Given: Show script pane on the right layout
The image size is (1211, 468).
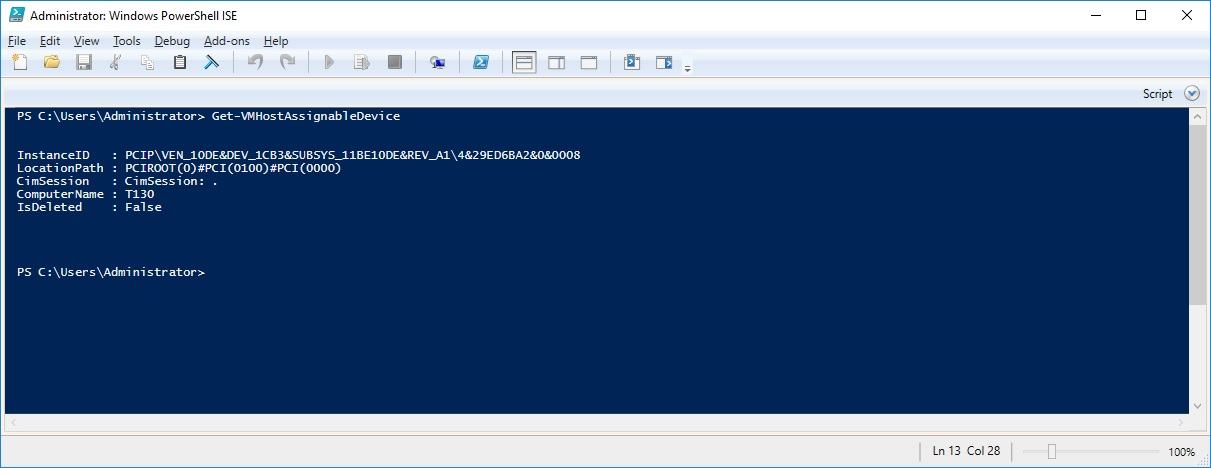Looking at the screenshot, I should coord(557,62).
